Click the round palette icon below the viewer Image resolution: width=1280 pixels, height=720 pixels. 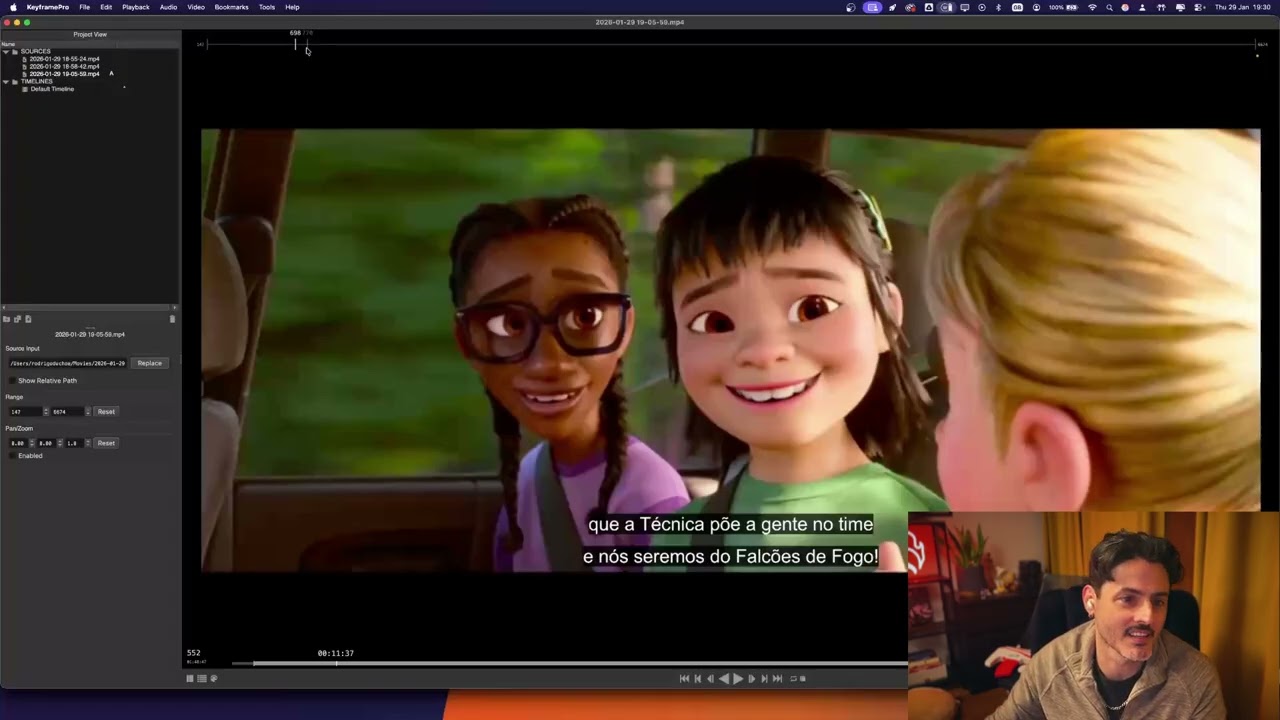213,678
